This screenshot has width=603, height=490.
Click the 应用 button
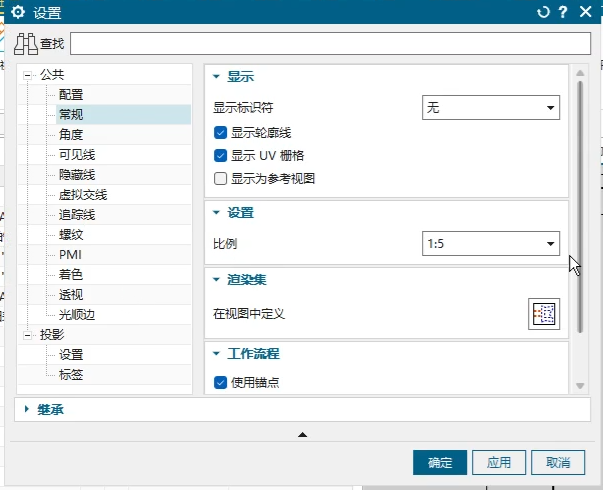coord(499,462)
